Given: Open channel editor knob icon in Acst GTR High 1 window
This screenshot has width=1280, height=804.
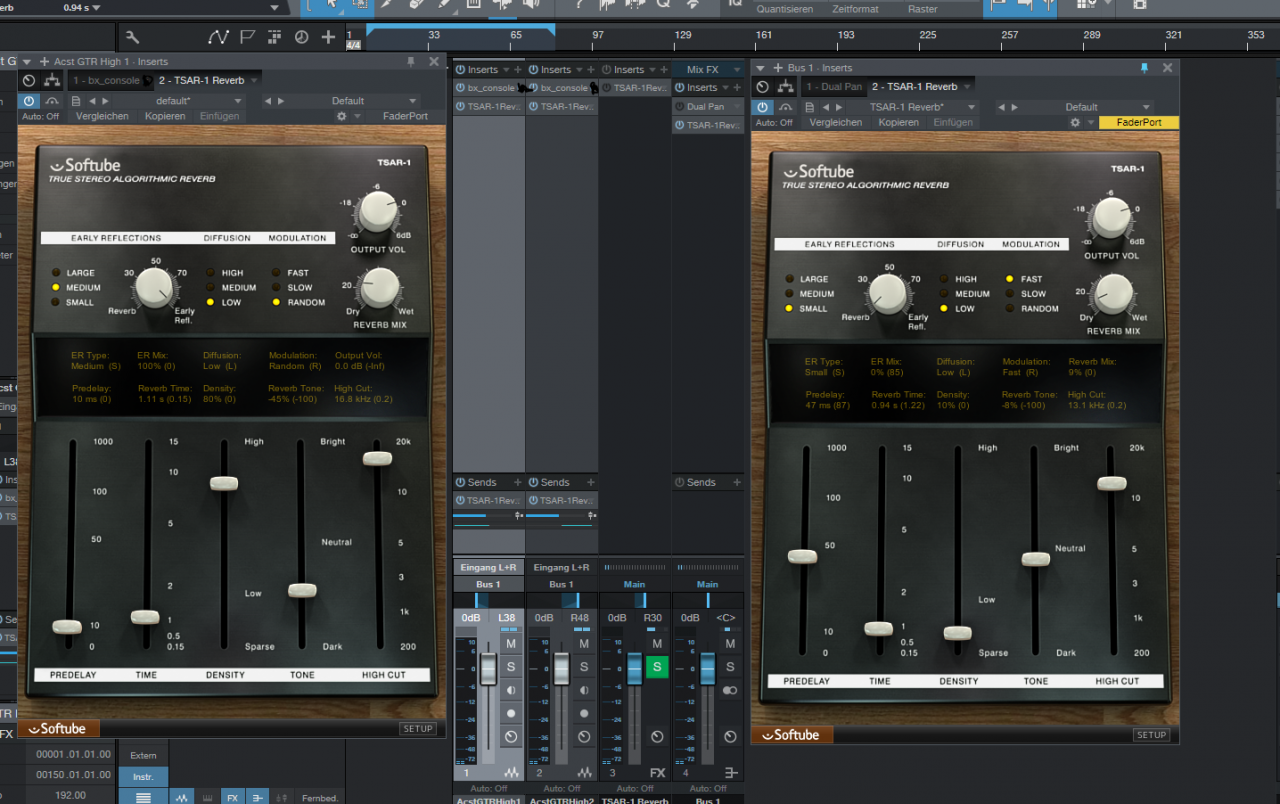Looking at the screenshot, I should coord(29,81).
